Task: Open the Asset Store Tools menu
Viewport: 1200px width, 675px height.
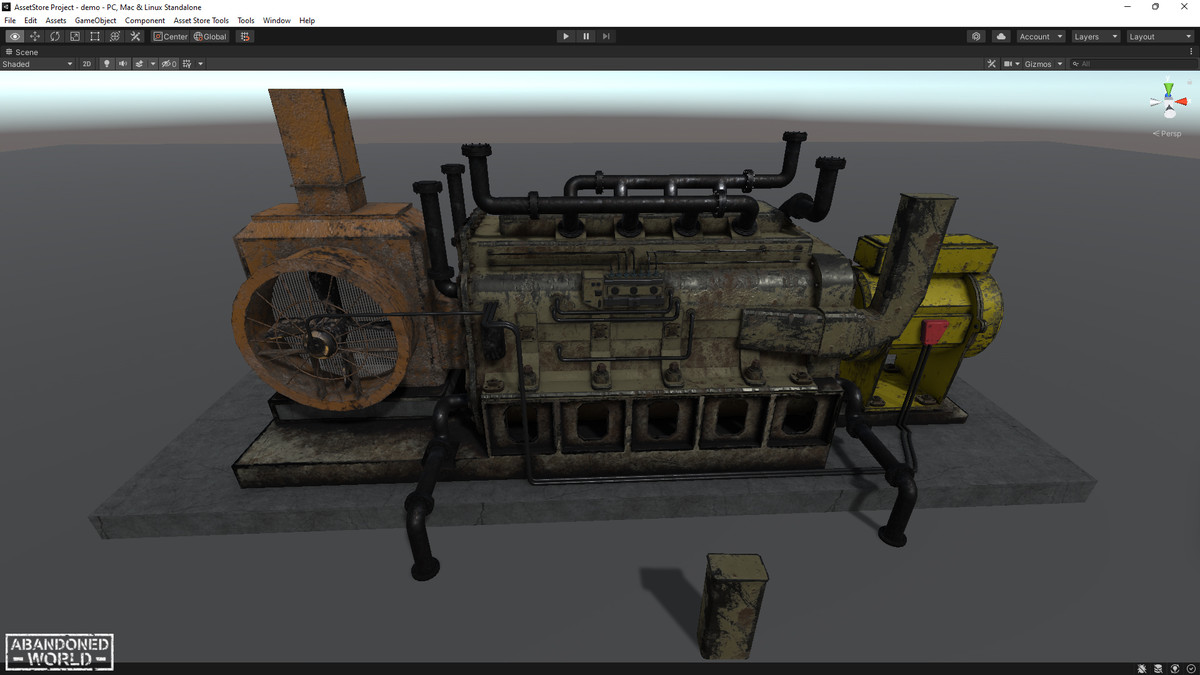Action: point(201,20)
